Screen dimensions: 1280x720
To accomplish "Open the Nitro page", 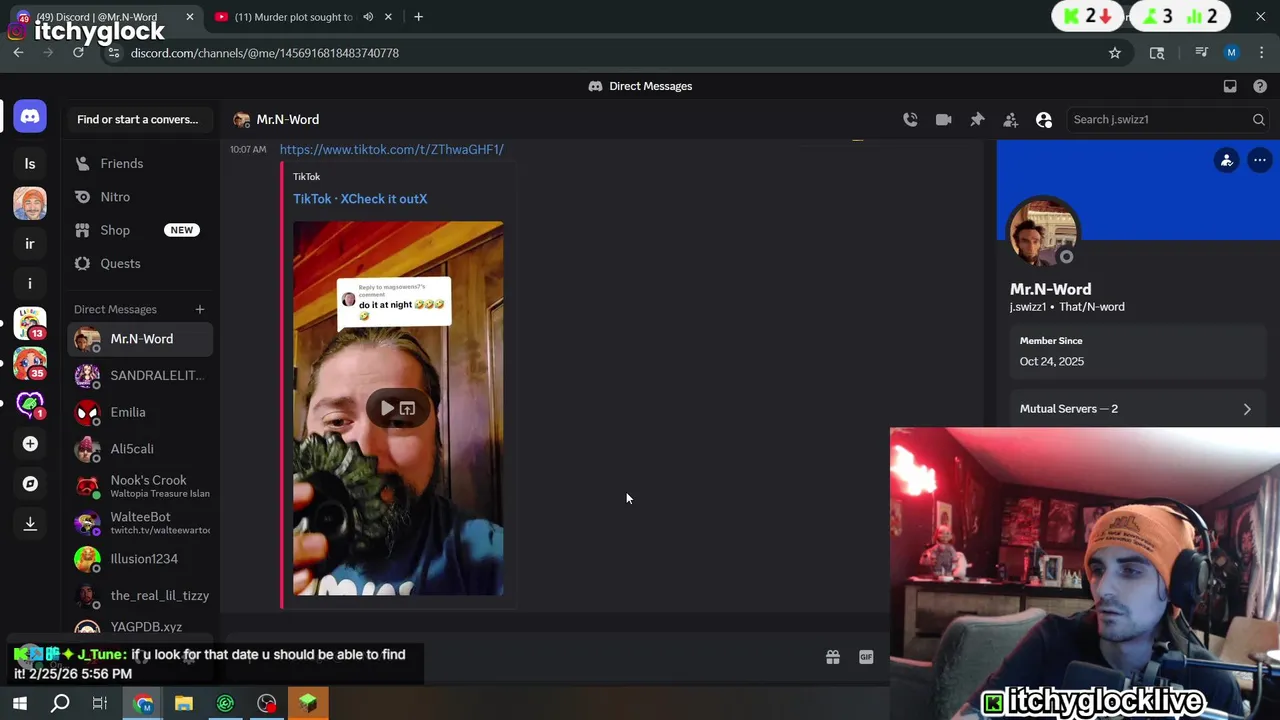I will tap(140, 197).
